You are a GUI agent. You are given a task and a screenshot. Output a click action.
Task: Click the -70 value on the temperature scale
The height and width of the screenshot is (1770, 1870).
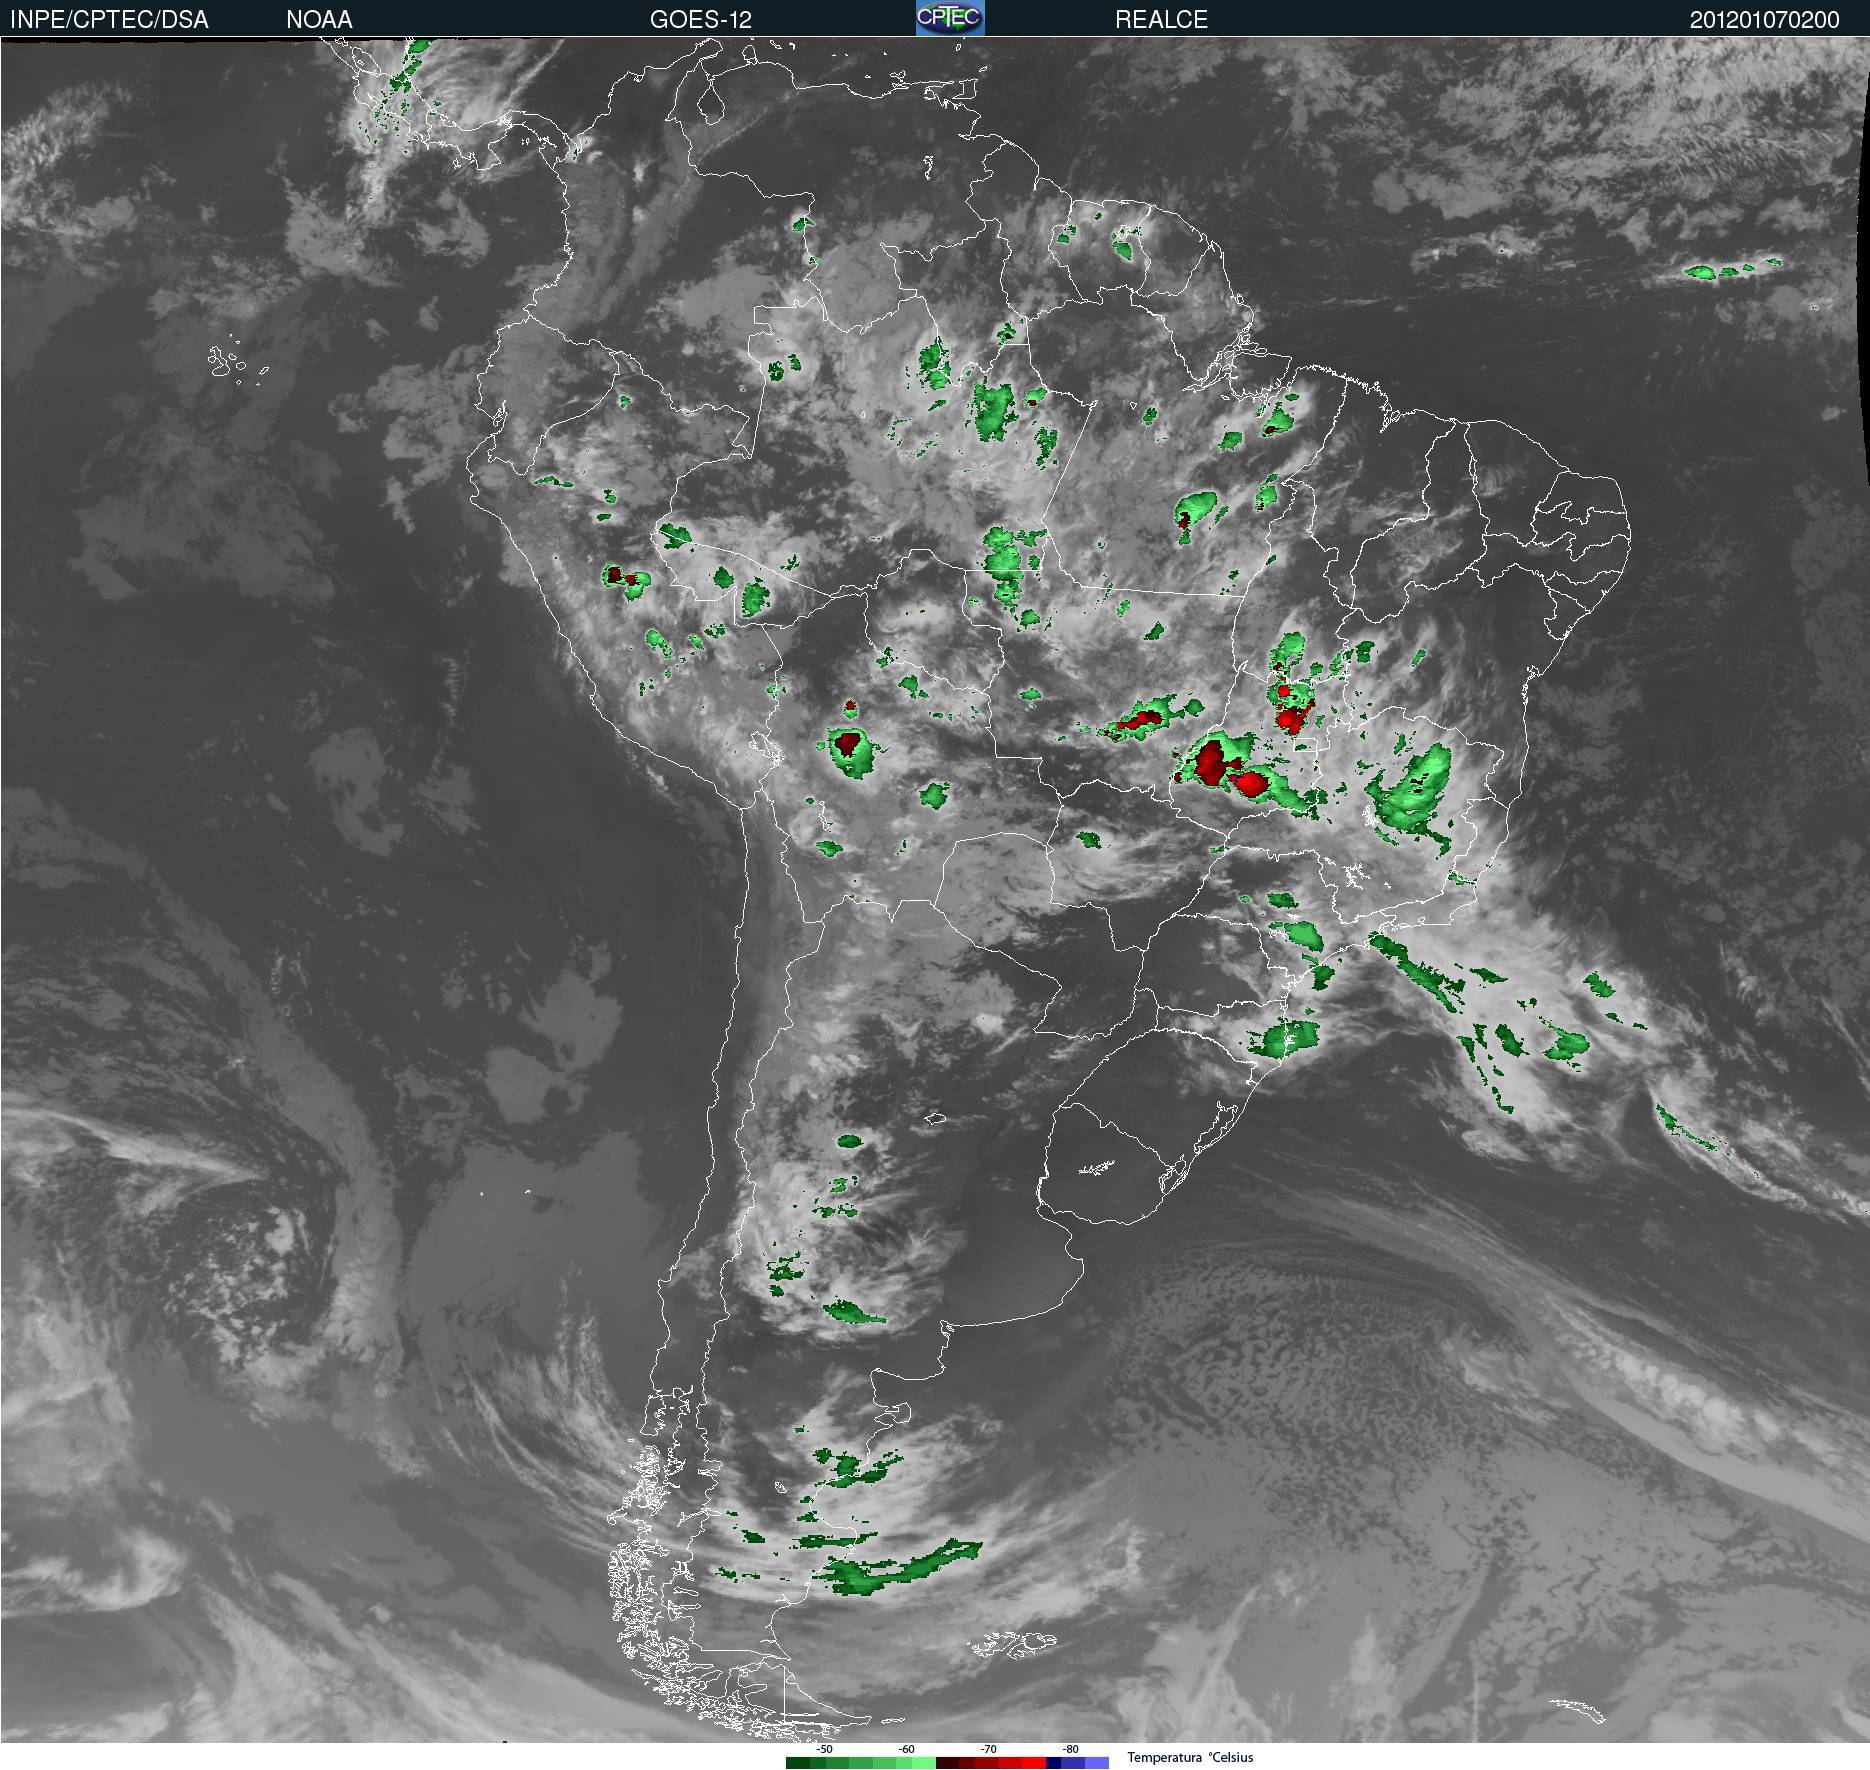988,1749
